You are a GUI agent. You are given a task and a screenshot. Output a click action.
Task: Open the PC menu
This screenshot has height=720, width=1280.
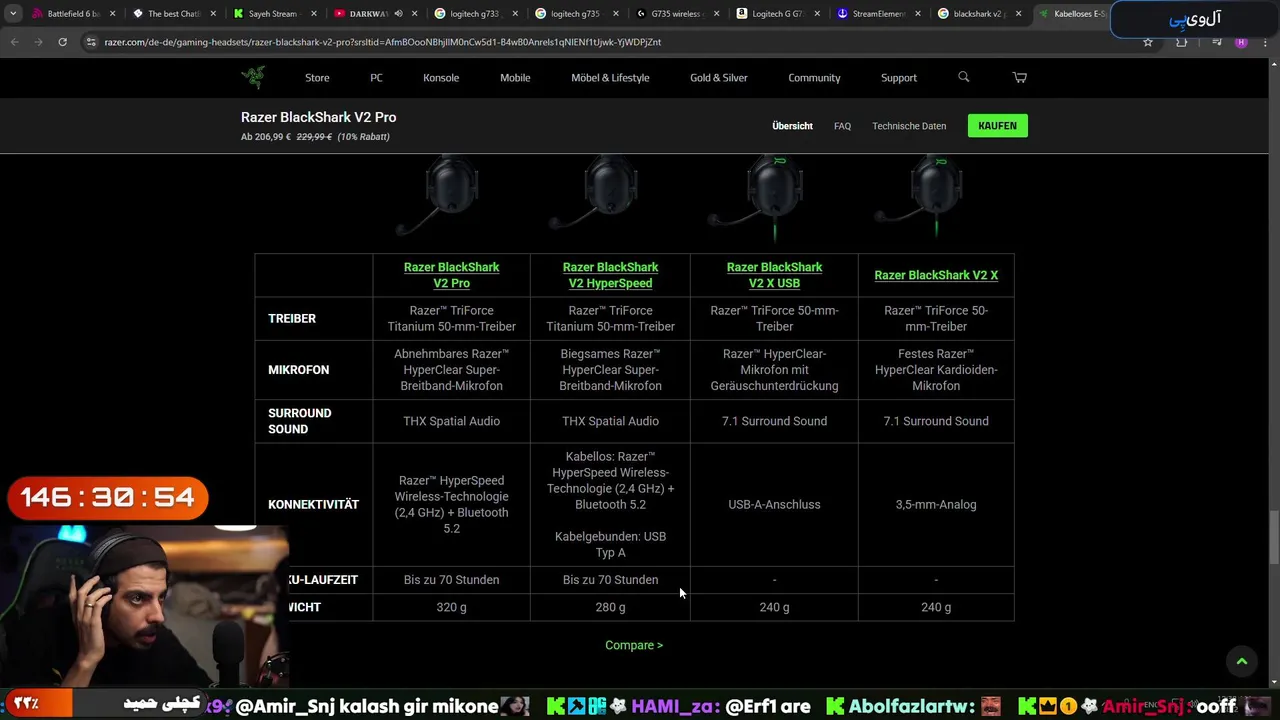(x=376, y=77)
